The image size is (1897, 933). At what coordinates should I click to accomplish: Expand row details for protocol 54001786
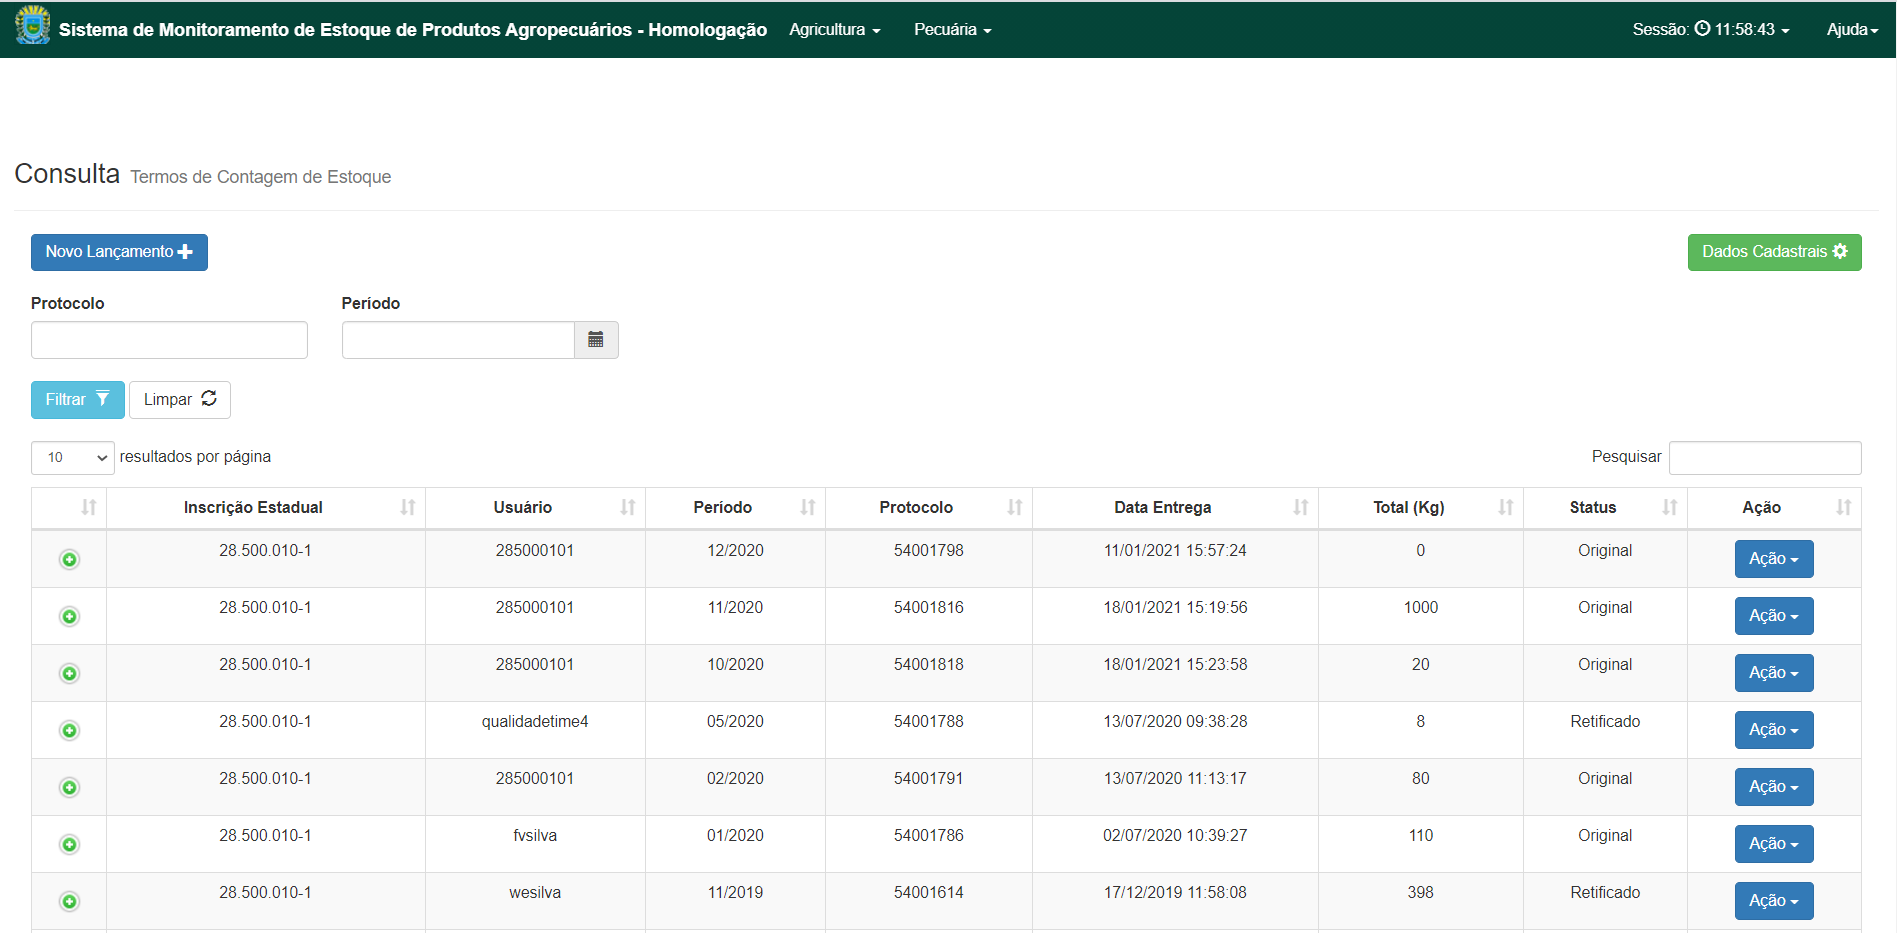point(69,844)
